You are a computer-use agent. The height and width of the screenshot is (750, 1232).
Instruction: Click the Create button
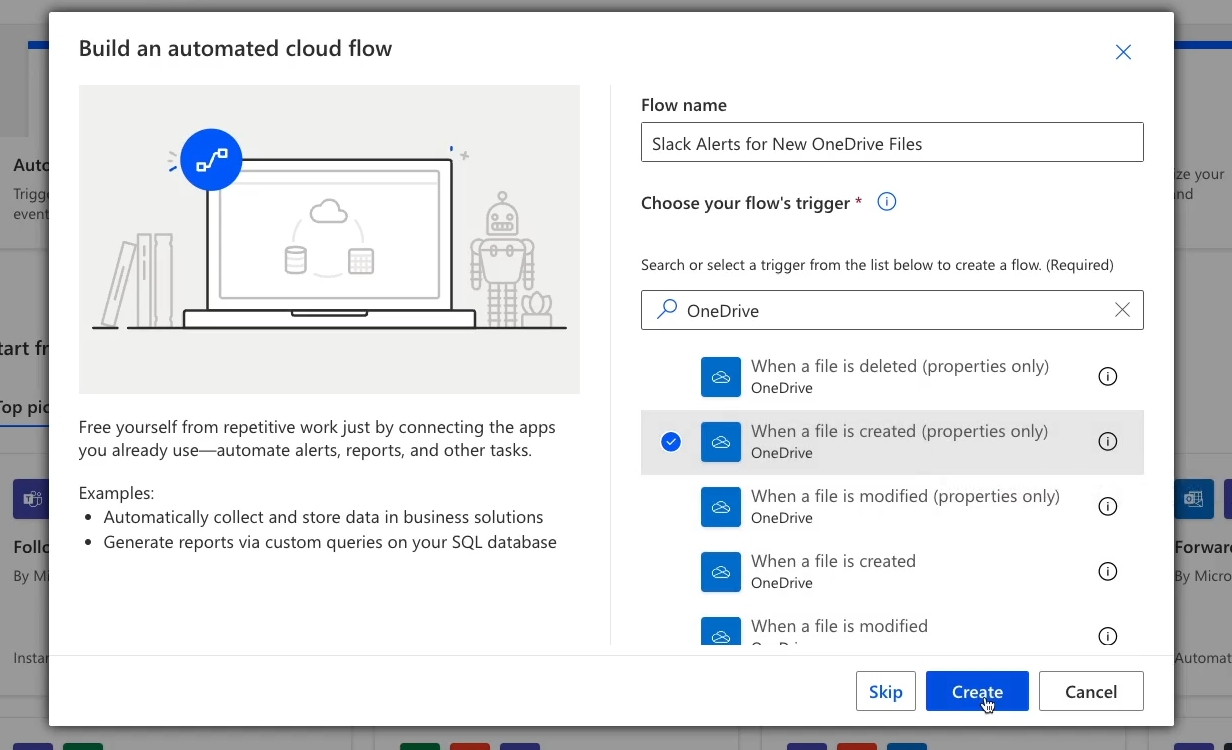click(x=977, y=691)
